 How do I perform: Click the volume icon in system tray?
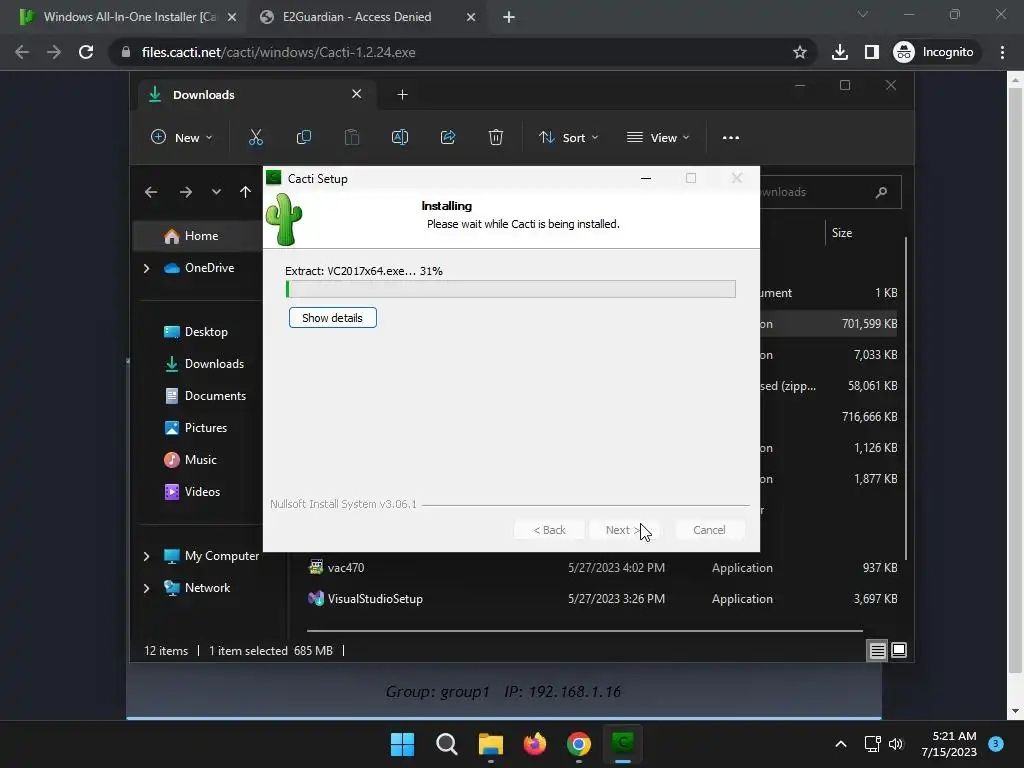click(896, 744)
